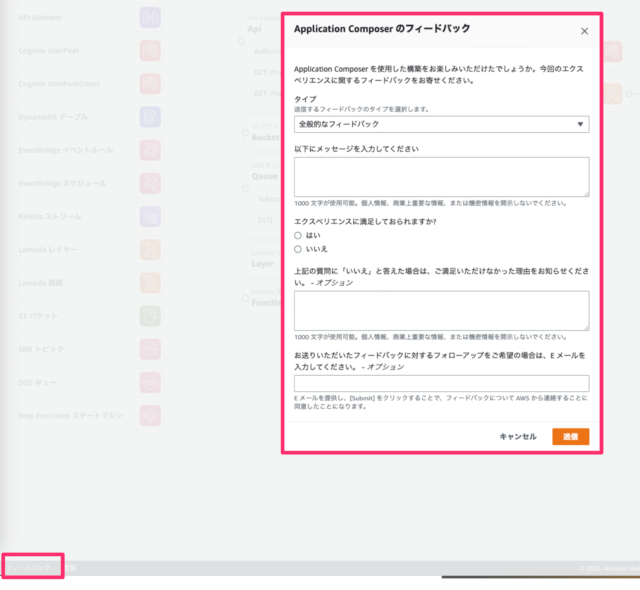Select the Lambda 関数 icon
This screenshot has height=590, width=640.
[150, 283]
